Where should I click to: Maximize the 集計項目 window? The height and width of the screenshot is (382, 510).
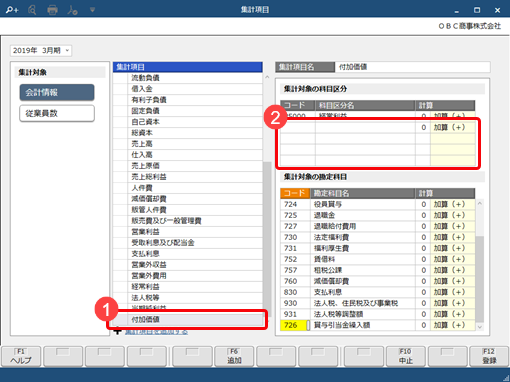pos(477,10)
